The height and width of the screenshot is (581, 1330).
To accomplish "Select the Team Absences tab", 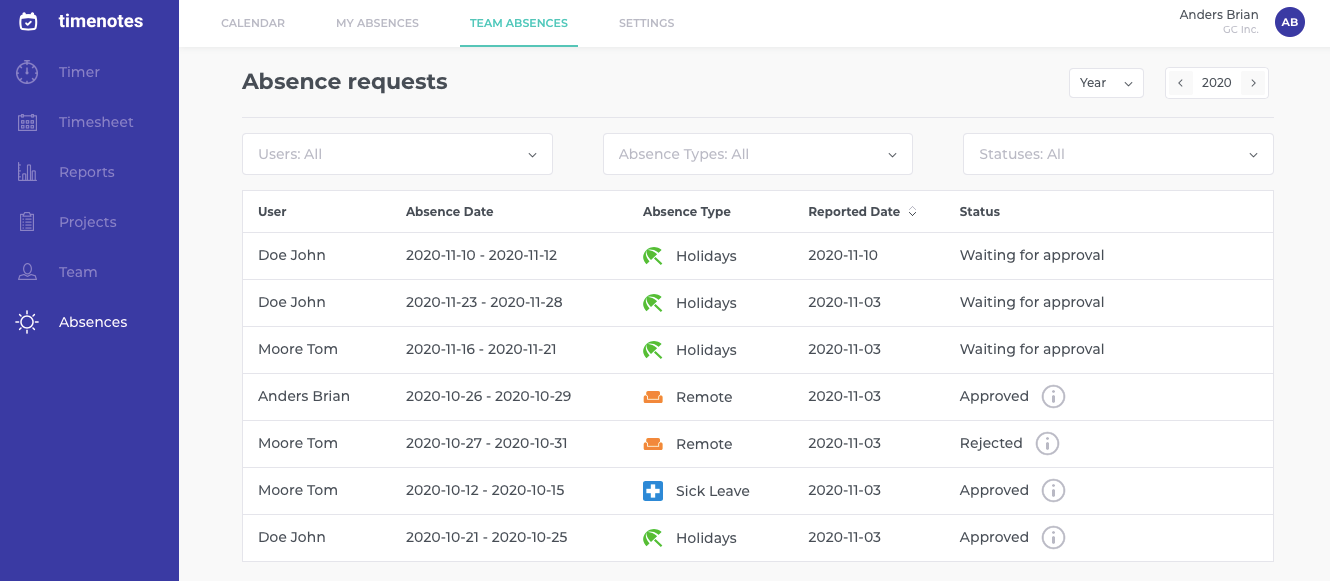I will click(519, 23).
